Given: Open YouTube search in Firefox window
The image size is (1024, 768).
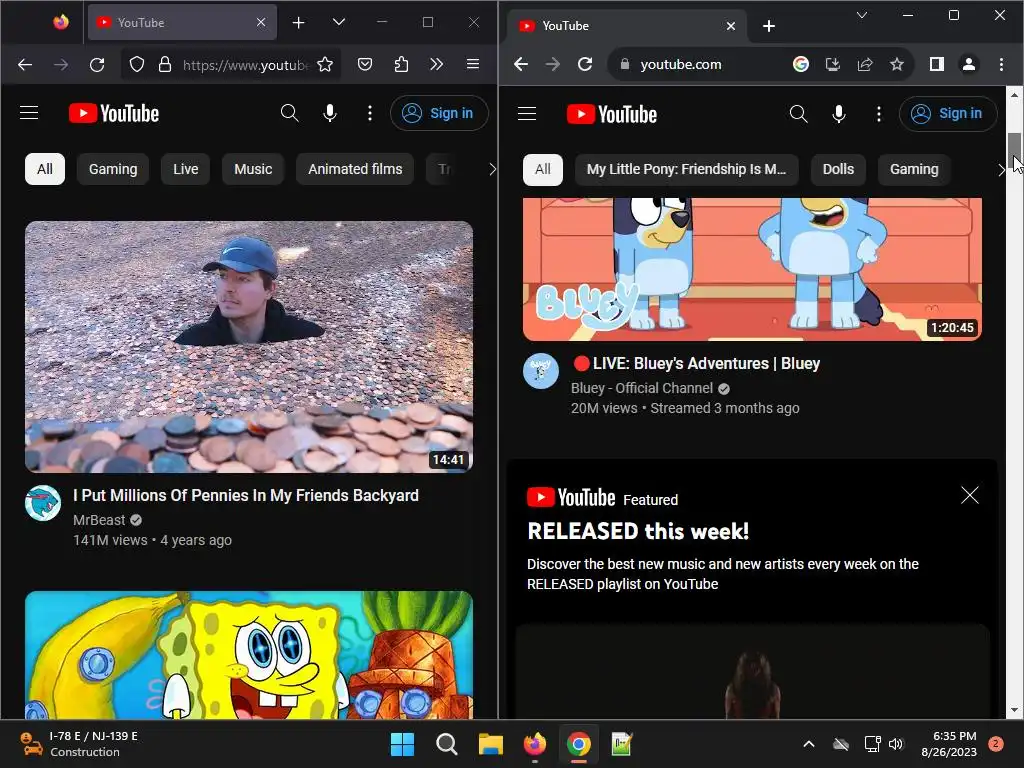Looking at the screenshot, I should 290,113.
